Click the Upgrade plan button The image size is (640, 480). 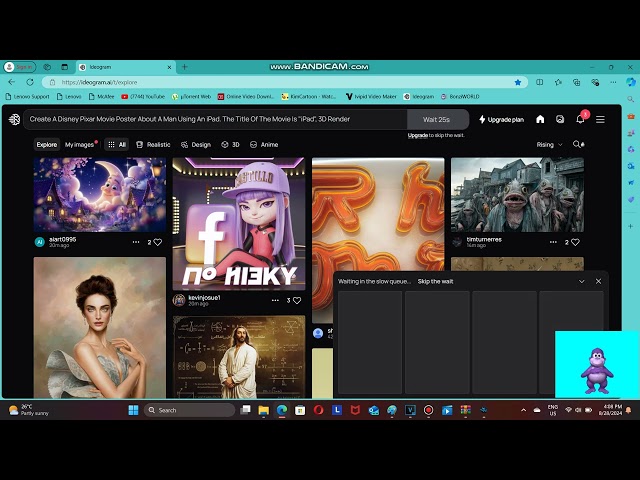pyautogui.click(x=501, y=119)
